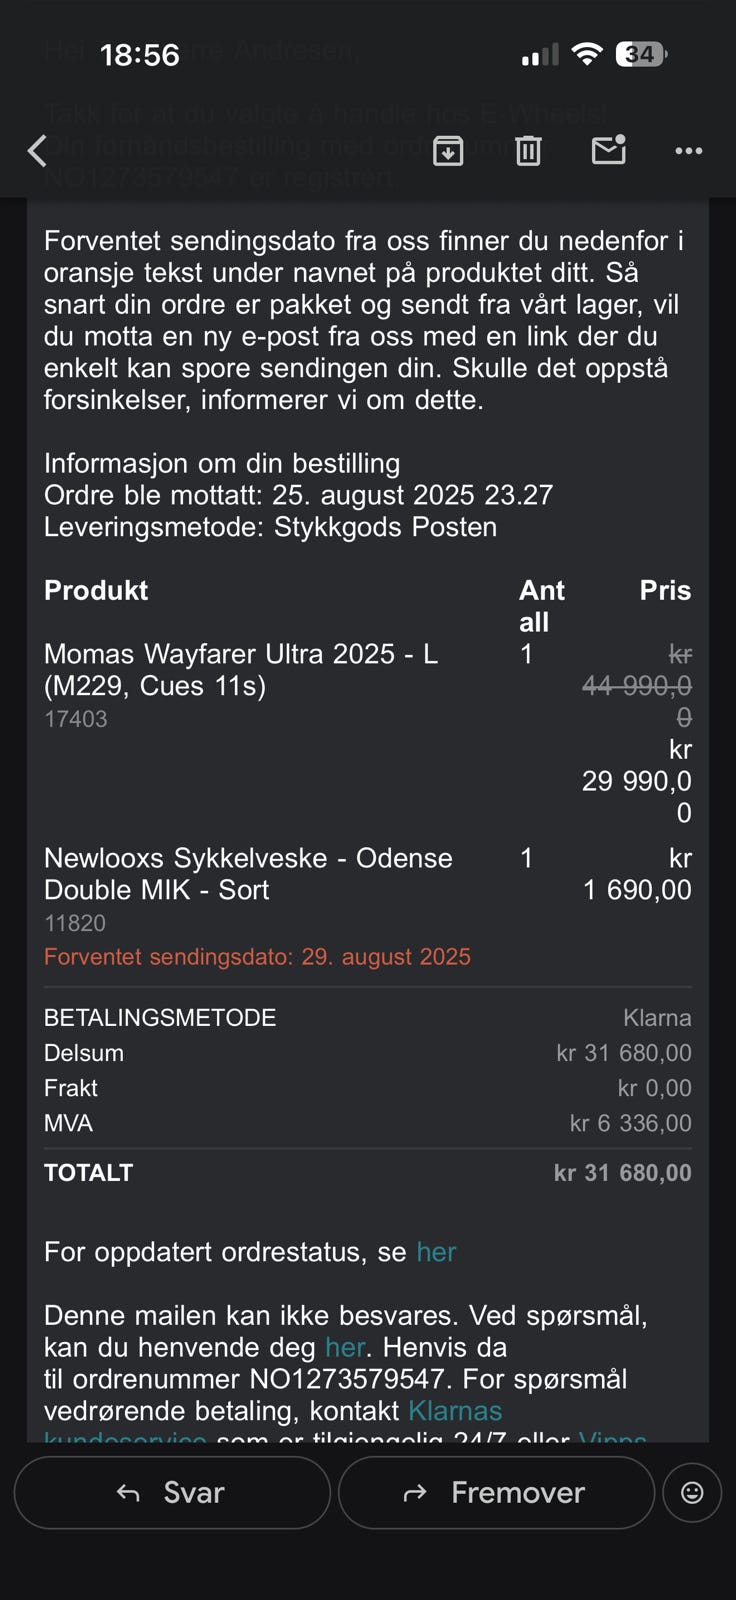Open the 'her' contact link after henvende deg
The width and height of the screenshot is (736, 1600).
344,1347
